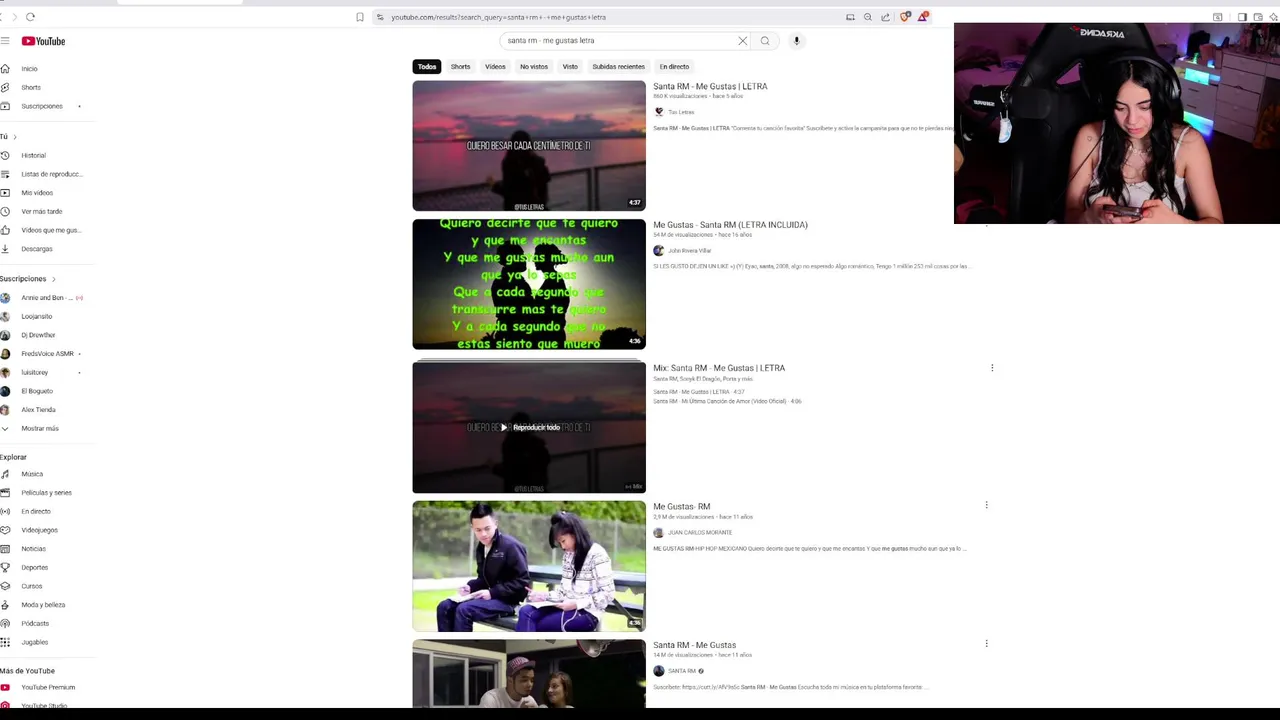Select the Vídeos filter chip
1280x720 pixels.
[x=495, y=67]
